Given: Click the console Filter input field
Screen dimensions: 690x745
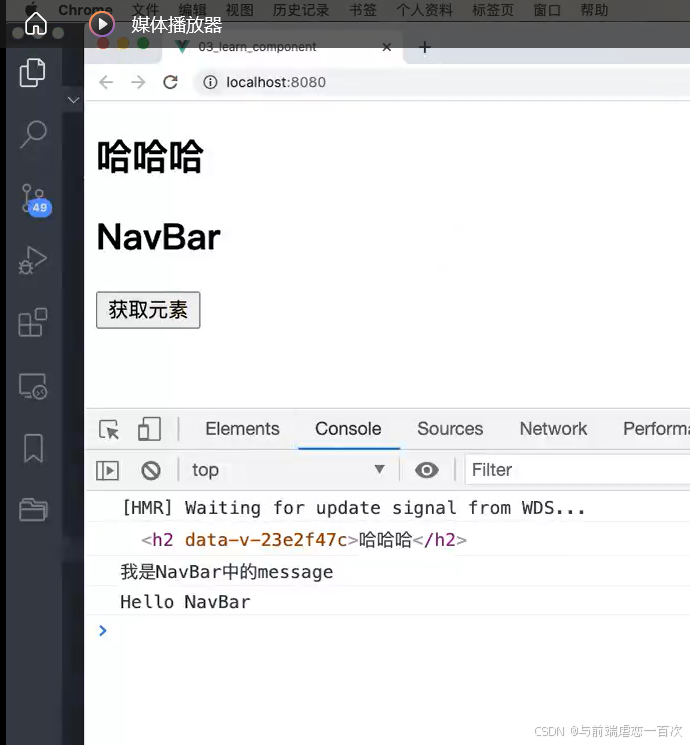Looking at the screenshot, I should (x=577, y=470).
